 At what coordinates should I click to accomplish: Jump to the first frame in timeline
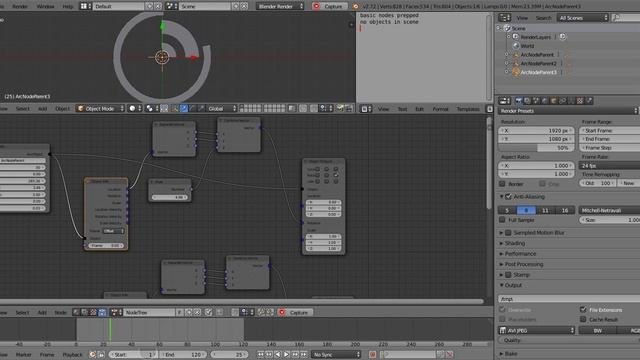click(x=260, y=354)
